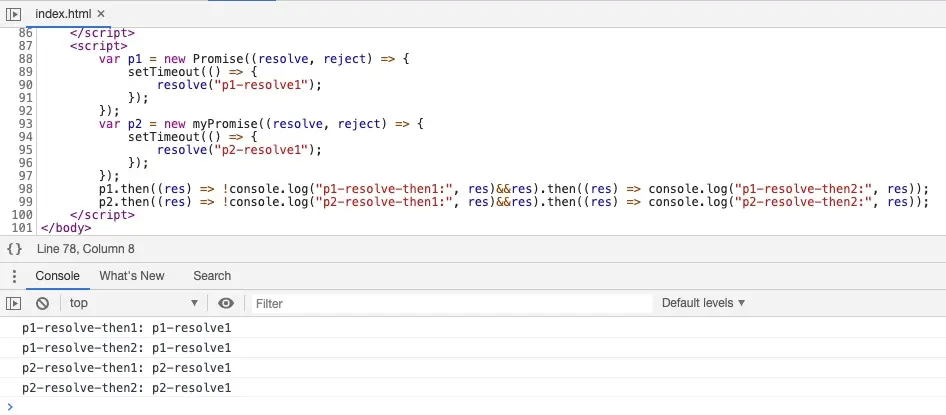Open the drawer three-dot menu
The image size is (946, 415).
[14, 276]
